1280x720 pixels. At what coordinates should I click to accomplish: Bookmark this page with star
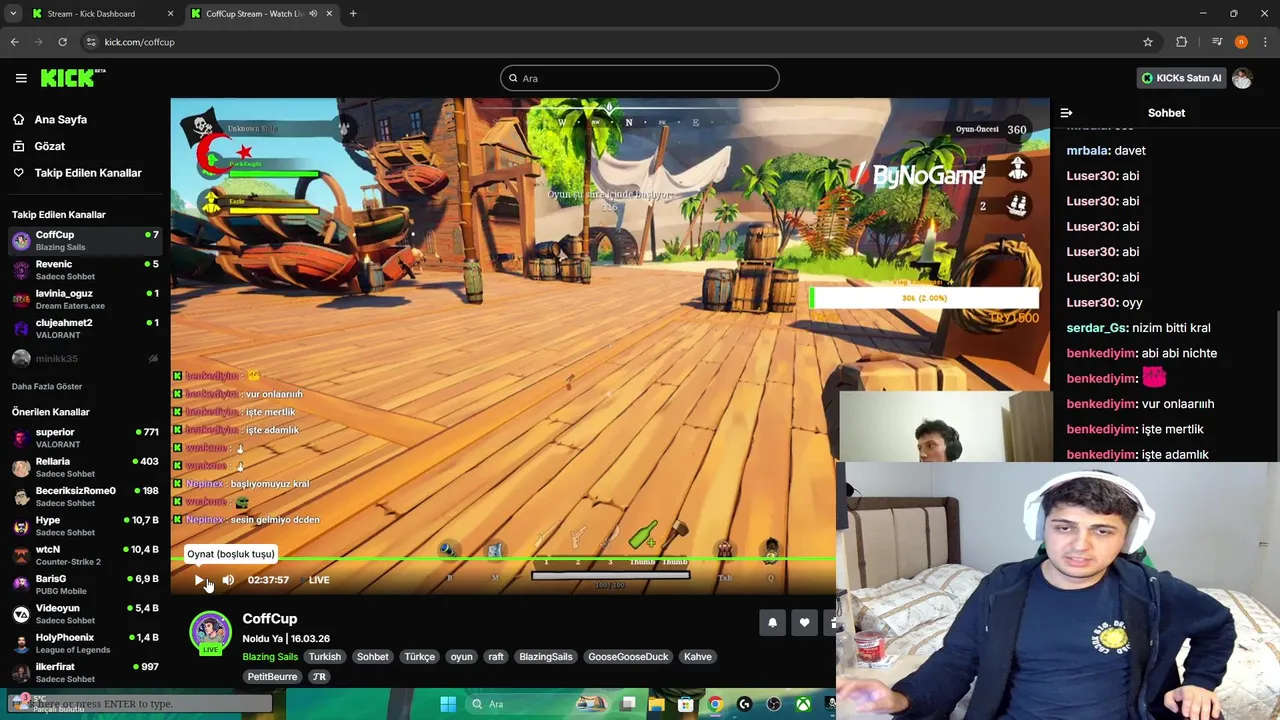(x=1148, y=42)
